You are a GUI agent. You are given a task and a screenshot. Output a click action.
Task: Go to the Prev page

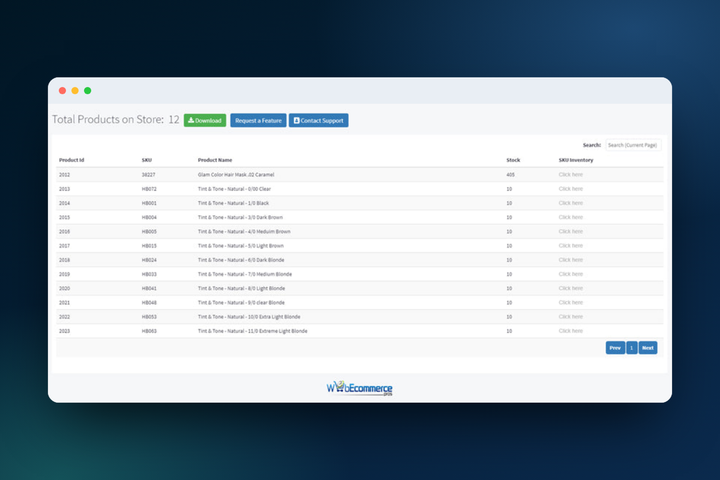tap(615, 348)
